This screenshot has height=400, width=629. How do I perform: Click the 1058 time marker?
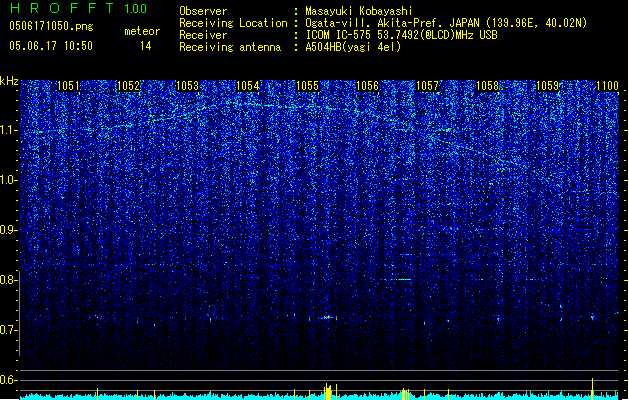click(x=487, y=86)
